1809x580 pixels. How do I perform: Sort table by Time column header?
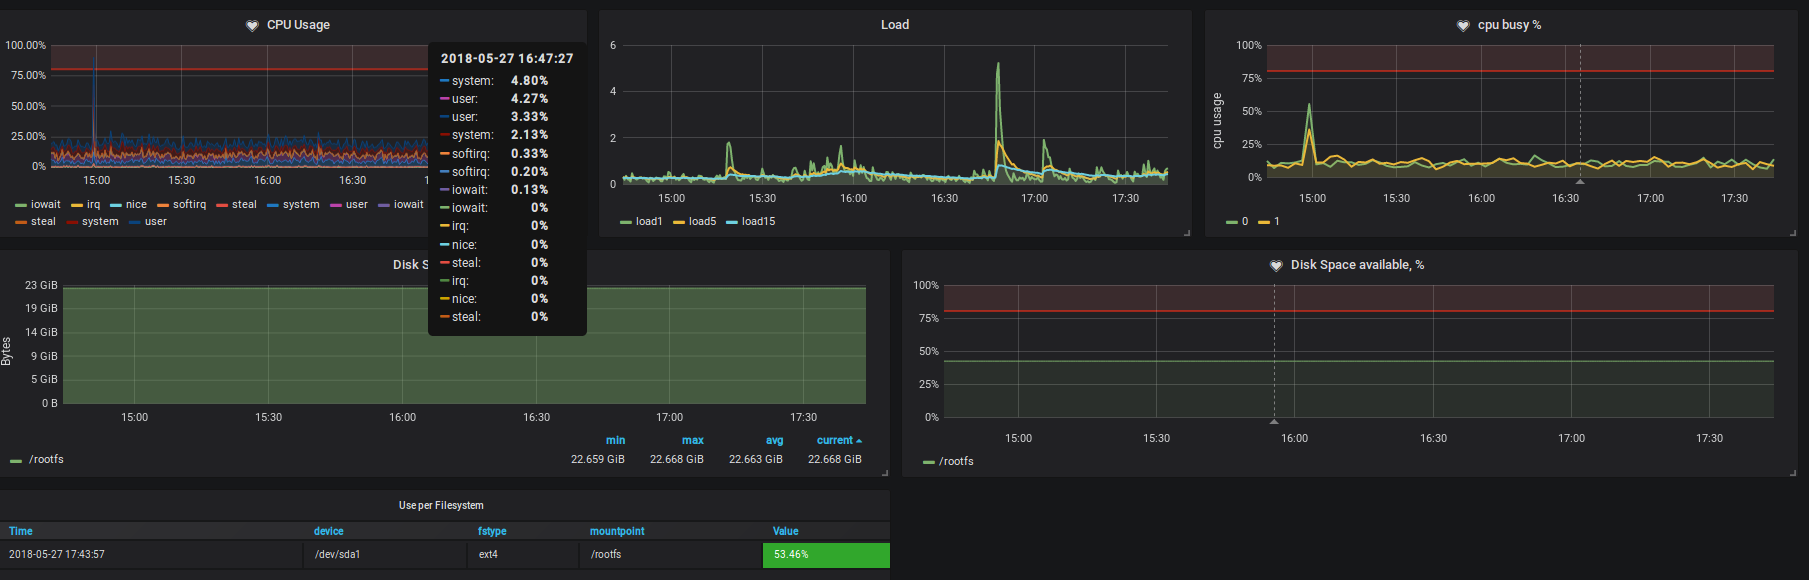21,532
